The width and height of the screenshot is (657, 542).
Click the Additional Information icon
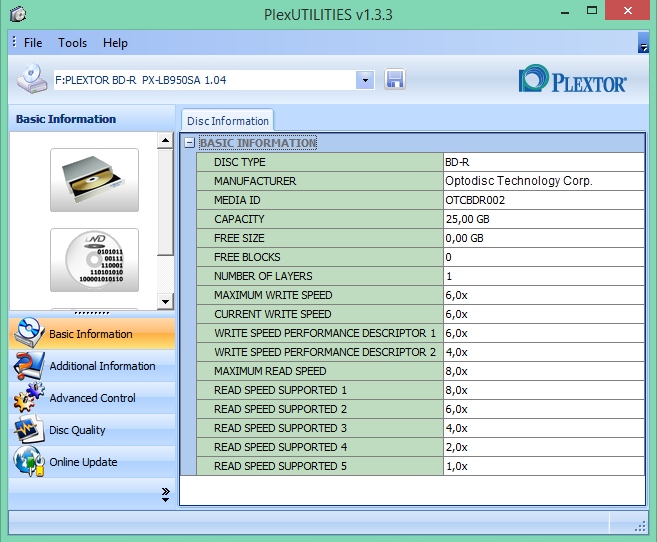click(28, 366)
